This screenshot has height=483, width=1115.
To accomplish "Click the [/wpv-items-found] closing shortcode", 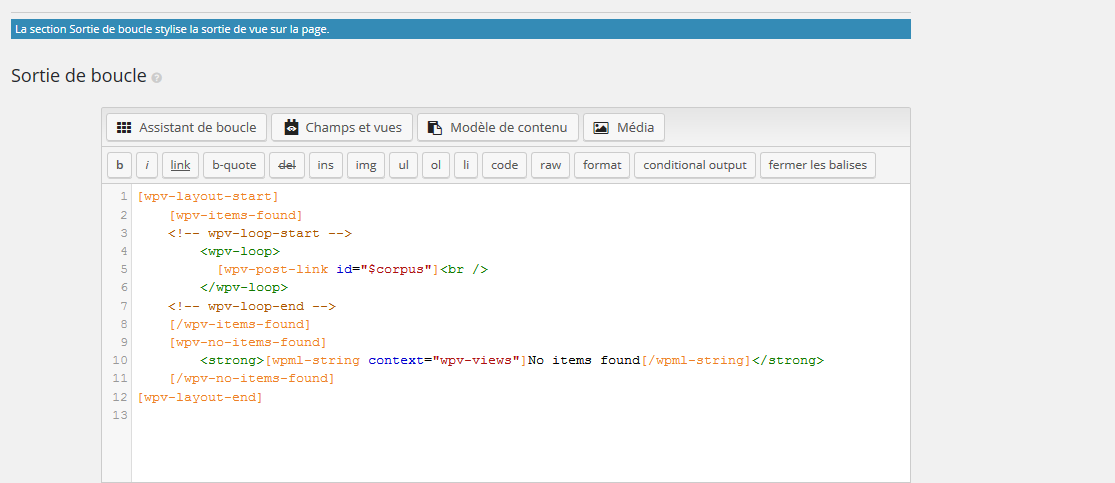I will point(240,324).
